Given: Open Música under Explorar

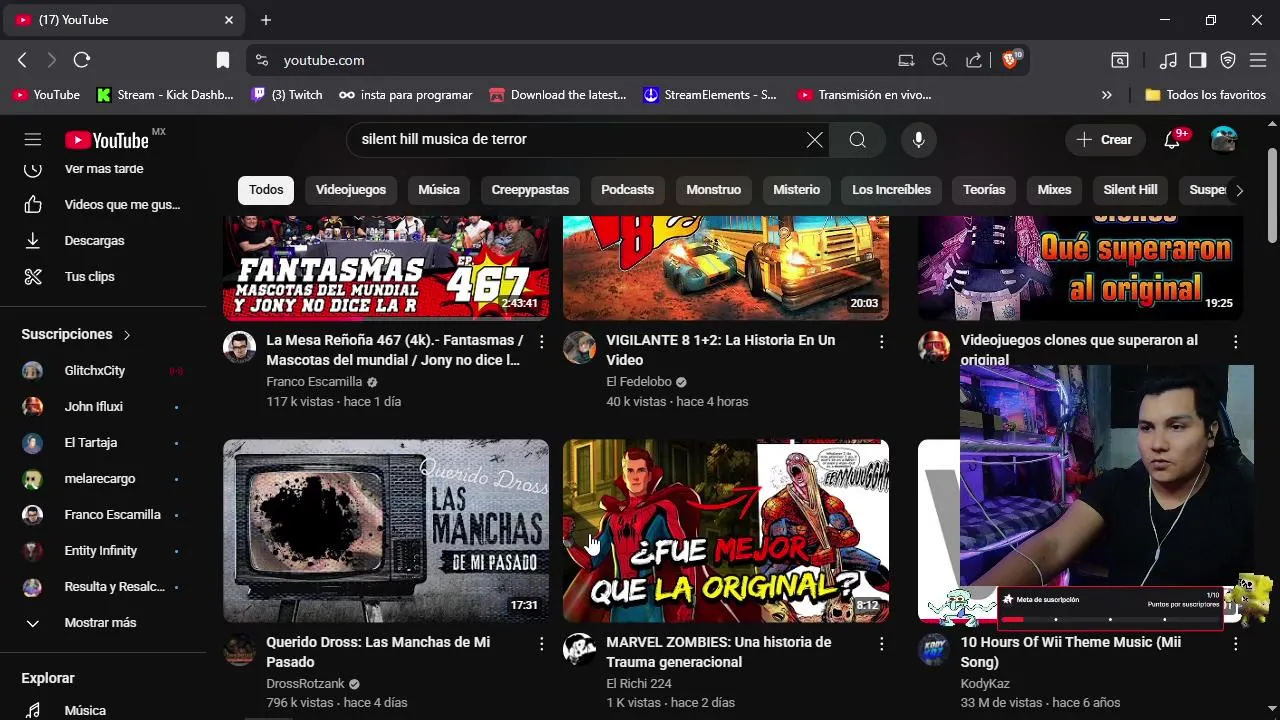Looking at the screenshot, I should pos(100,710).
